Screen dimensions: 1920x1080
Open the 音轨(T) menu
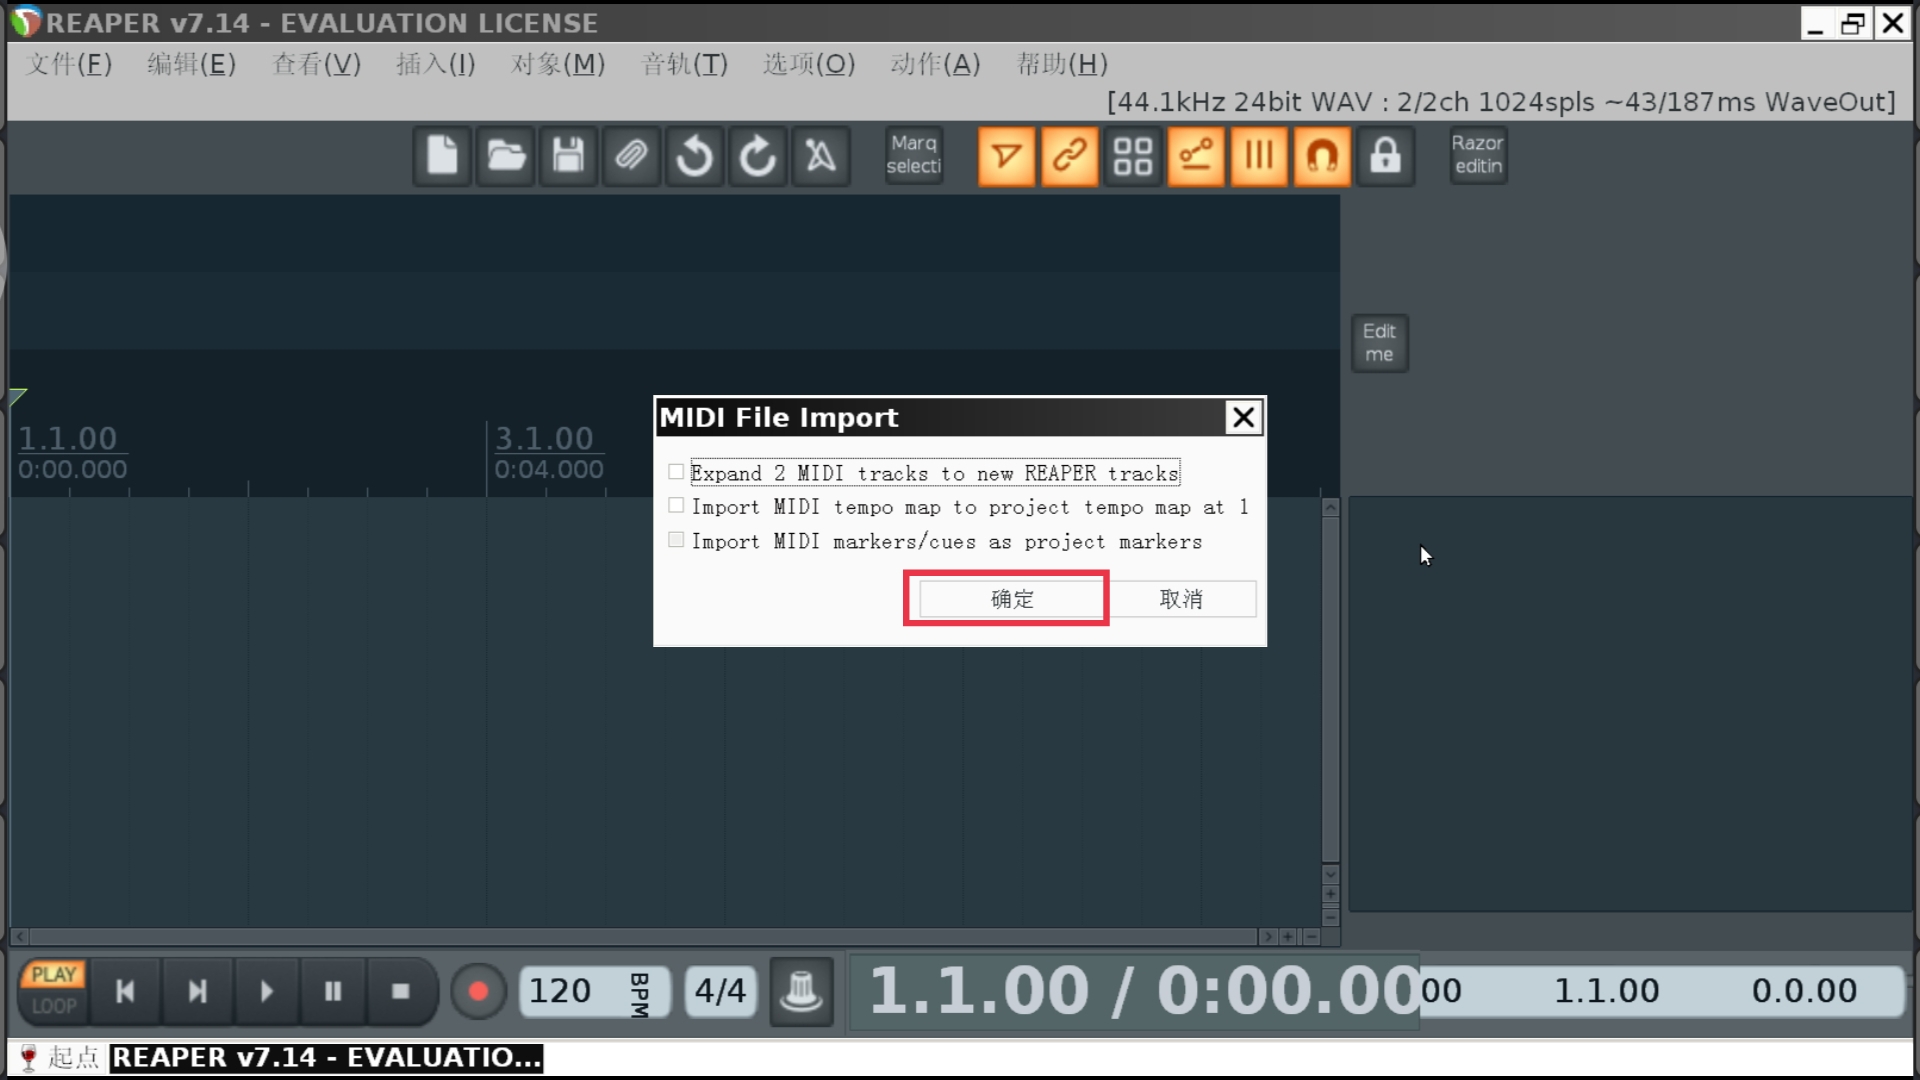point(684,64)
